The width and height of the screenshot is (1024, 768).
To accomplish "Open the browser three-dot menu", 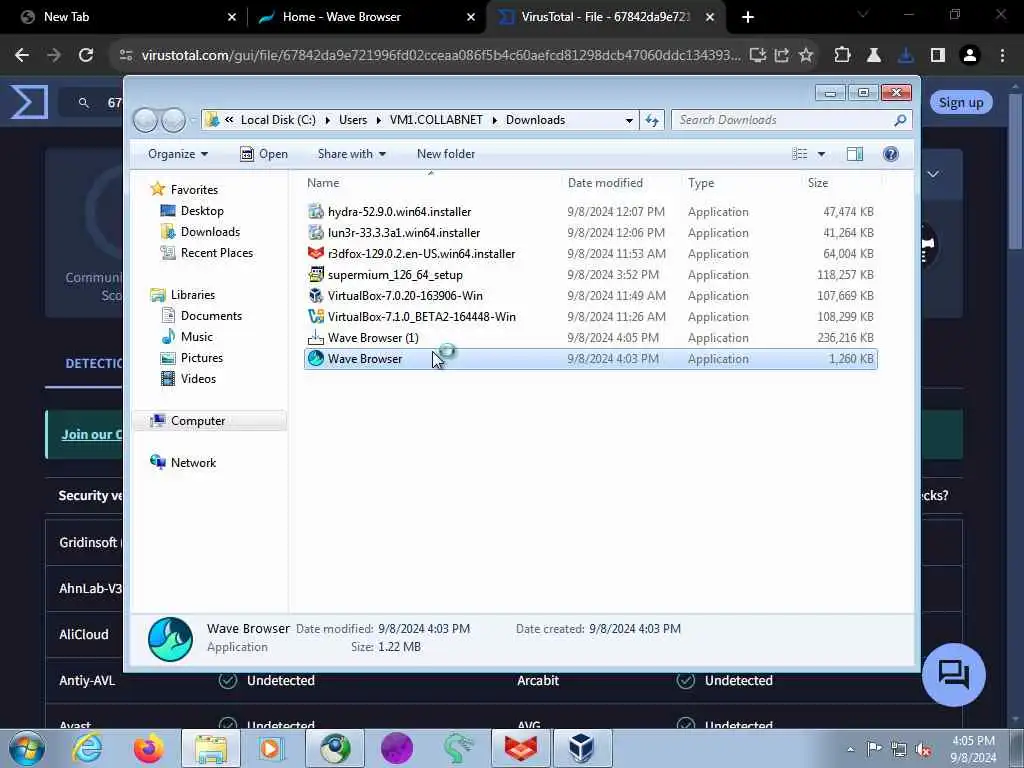I will point(1002,55).
